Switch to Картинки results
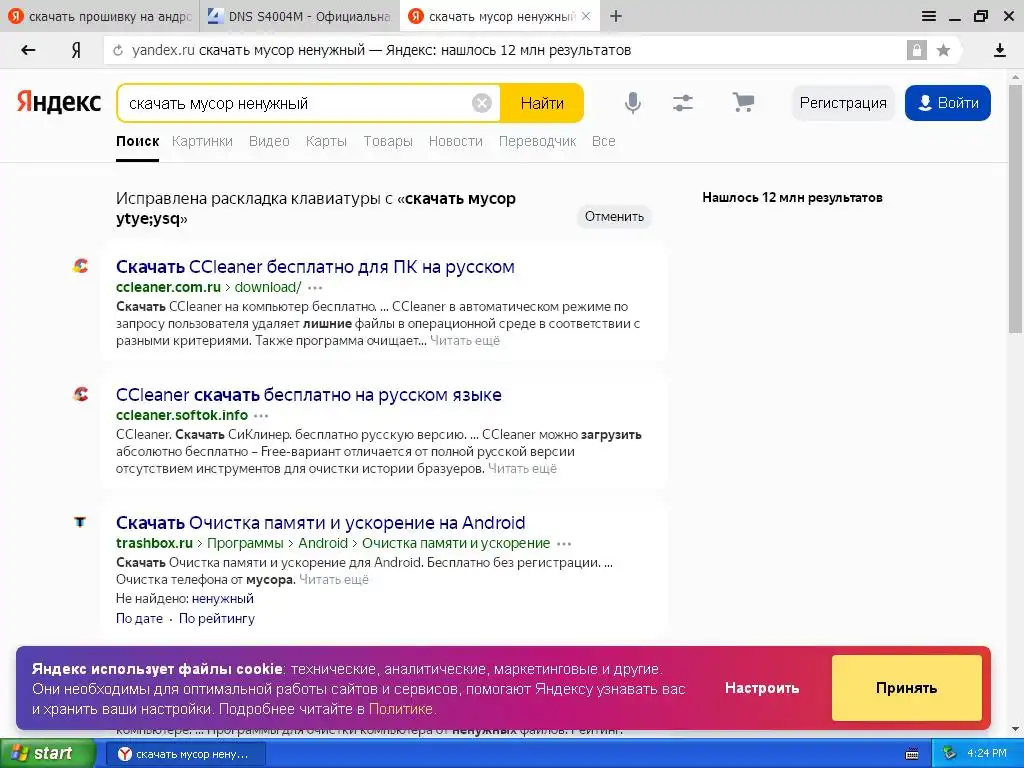Viewport: 1024px width, 768px height. point(202,141)
